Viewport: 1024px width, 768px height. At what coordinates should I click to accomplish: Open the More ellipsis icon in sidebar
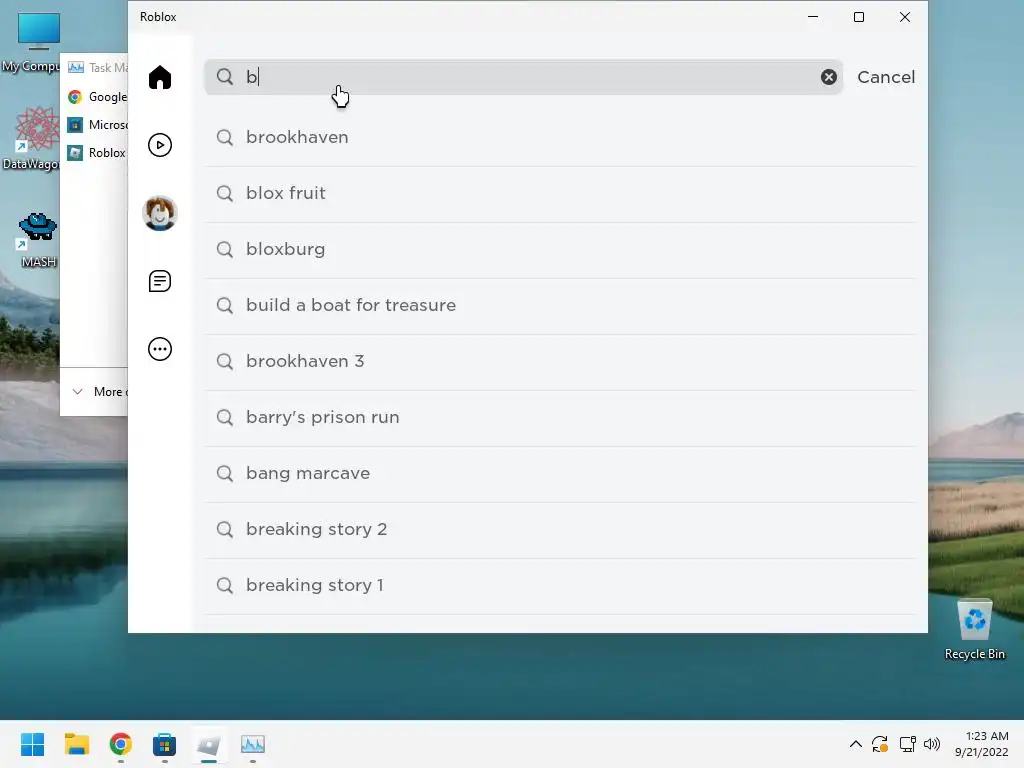click(x=160, y=349)
